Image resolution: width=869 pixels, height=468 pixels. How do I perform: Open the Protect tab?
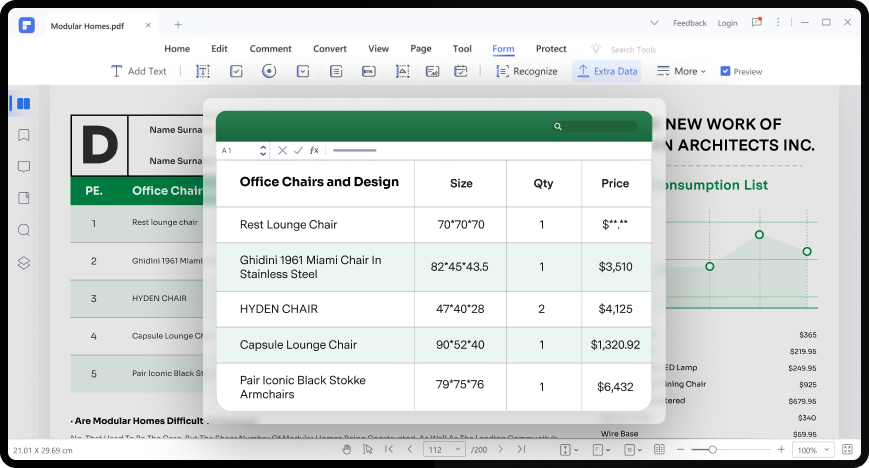[x=551, y=49]
